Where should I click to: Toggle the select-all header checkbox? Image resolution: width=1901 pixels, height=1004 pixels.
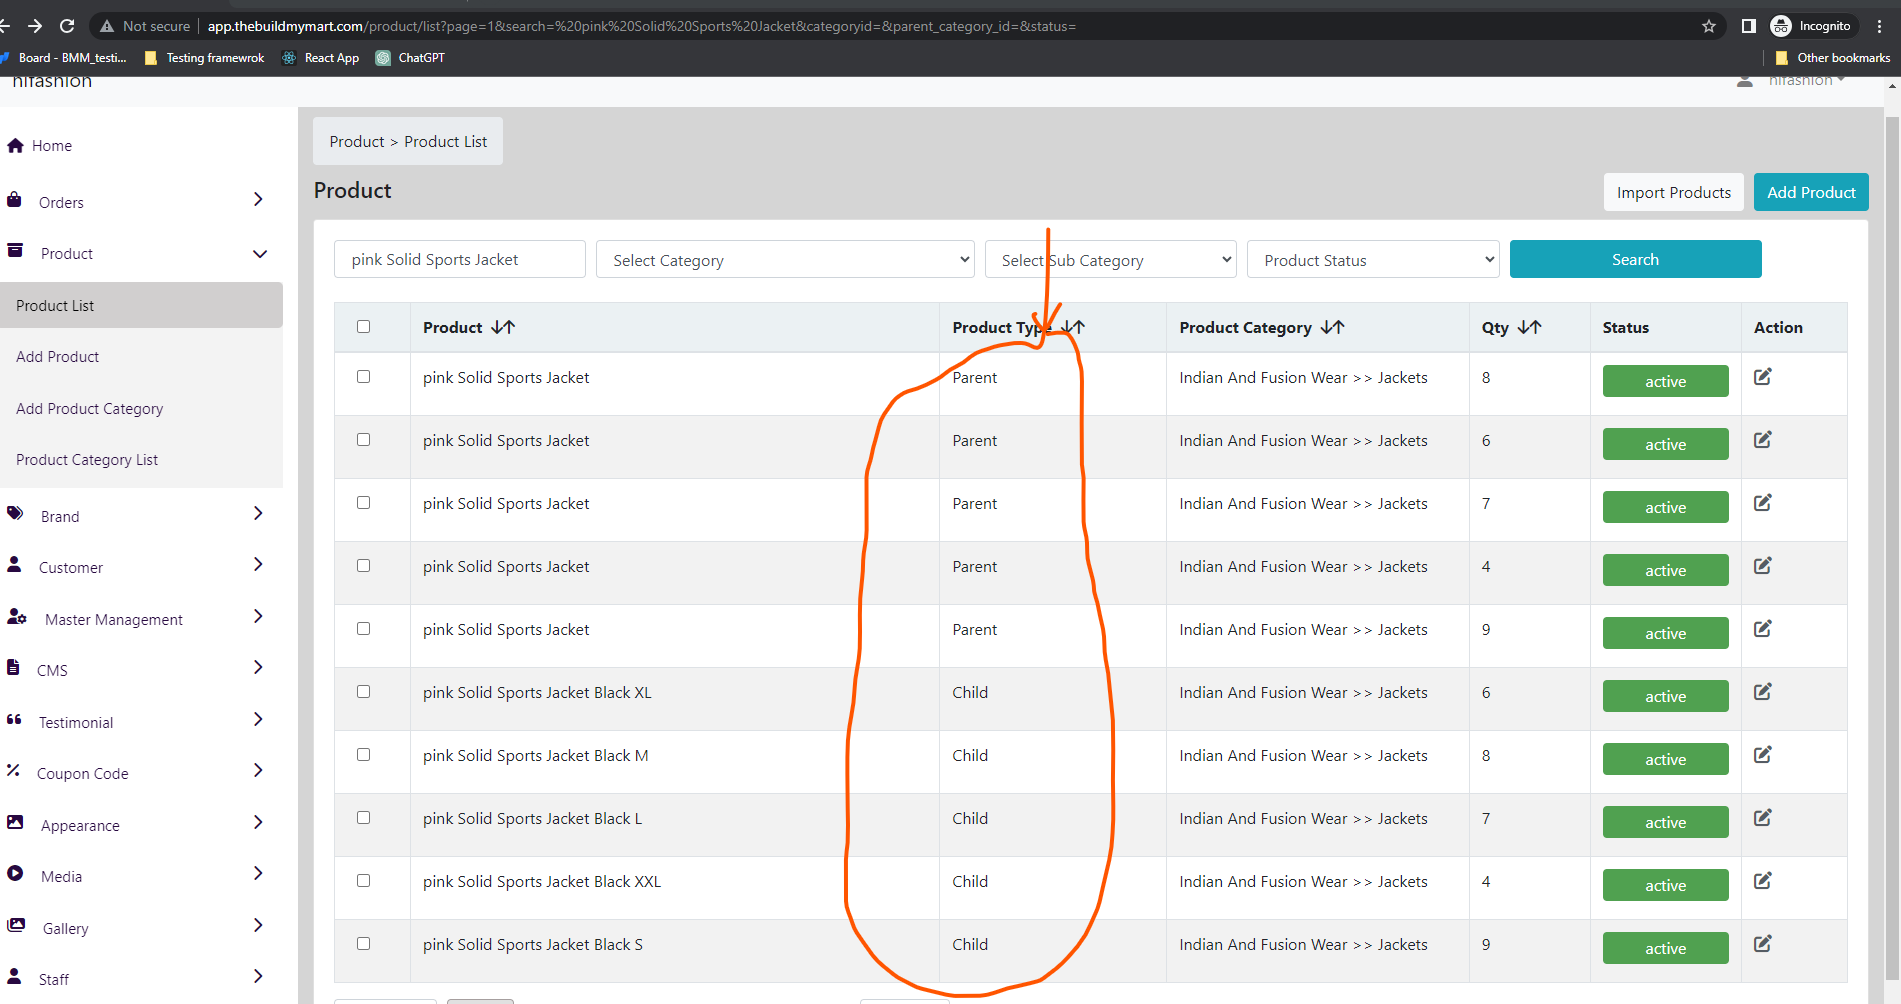(363, 327)
